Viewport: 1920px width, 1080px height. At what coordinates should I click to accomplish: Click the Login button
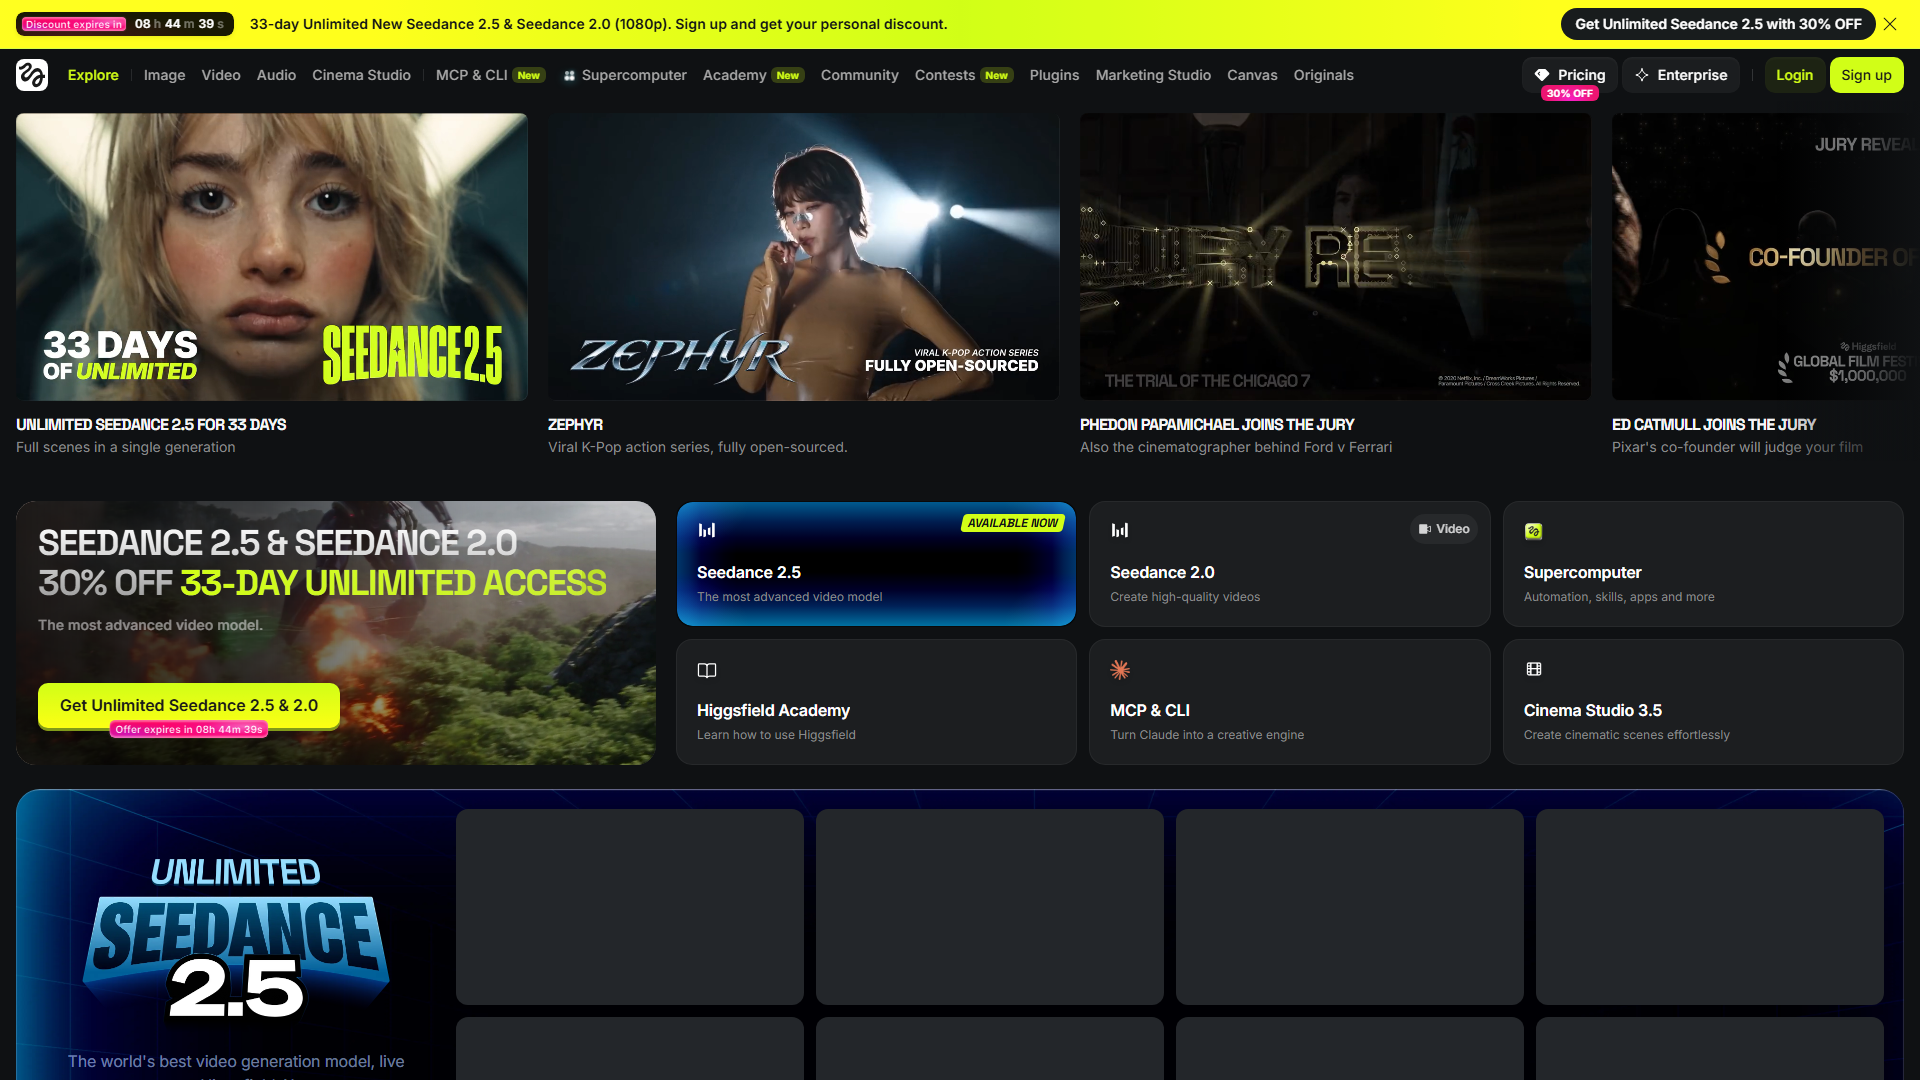(x=1794, y=75)
